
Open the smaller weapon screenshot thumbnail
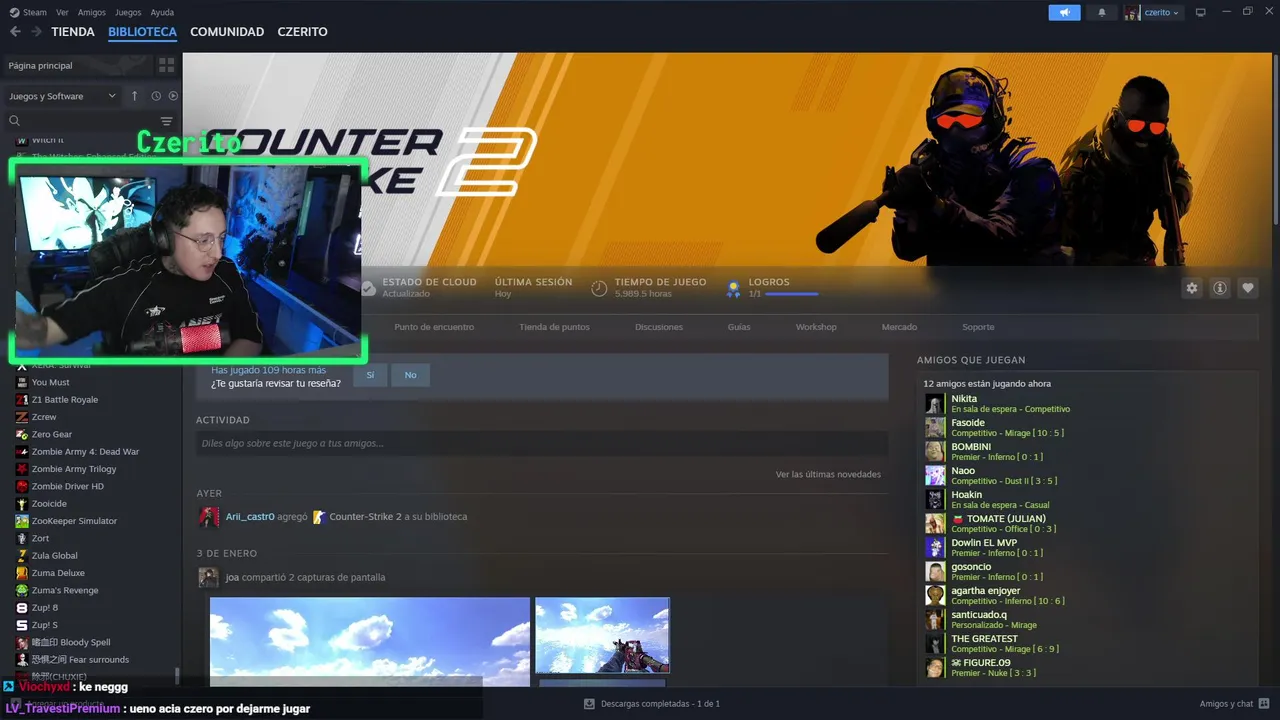[602, 635]
